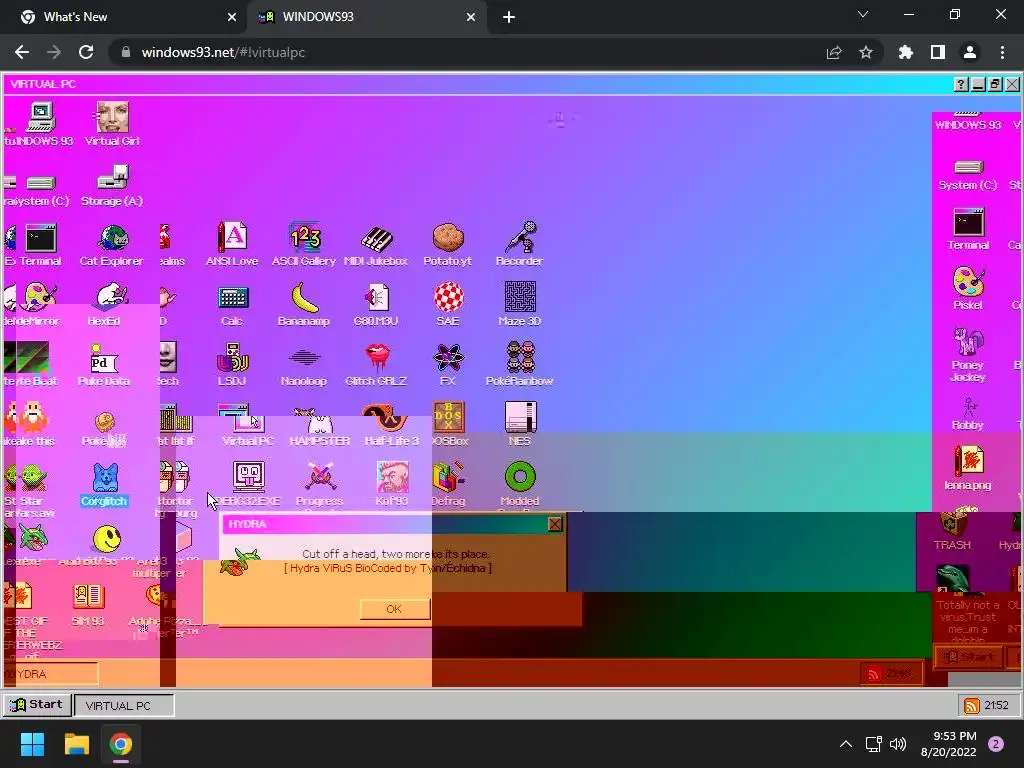Select the Corglitch dog icon
Image resolution: width=1024 pixels, height=768 pixels.
coord(104,485)
